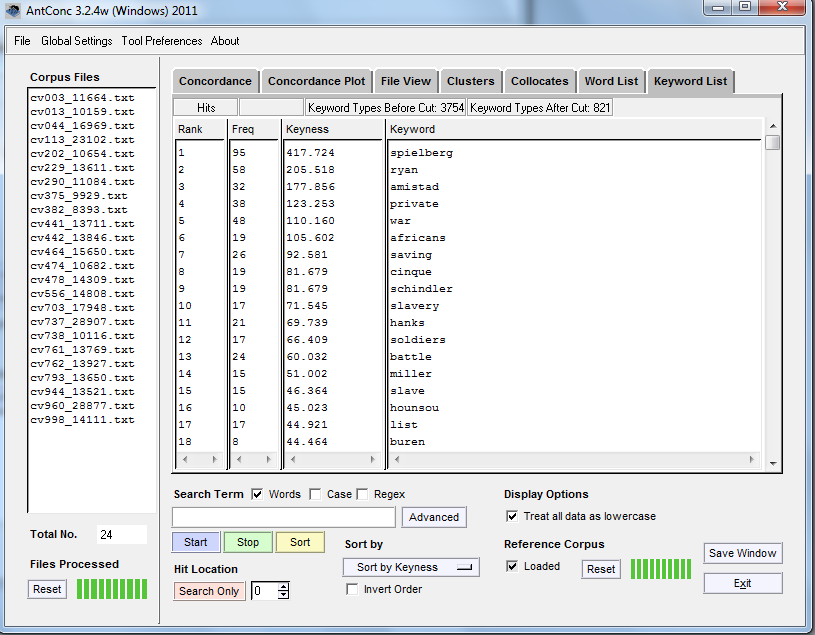Click the keyword list vertical scrollbar
The width and height of the screenshot is (815, 635).
point(772,300)
